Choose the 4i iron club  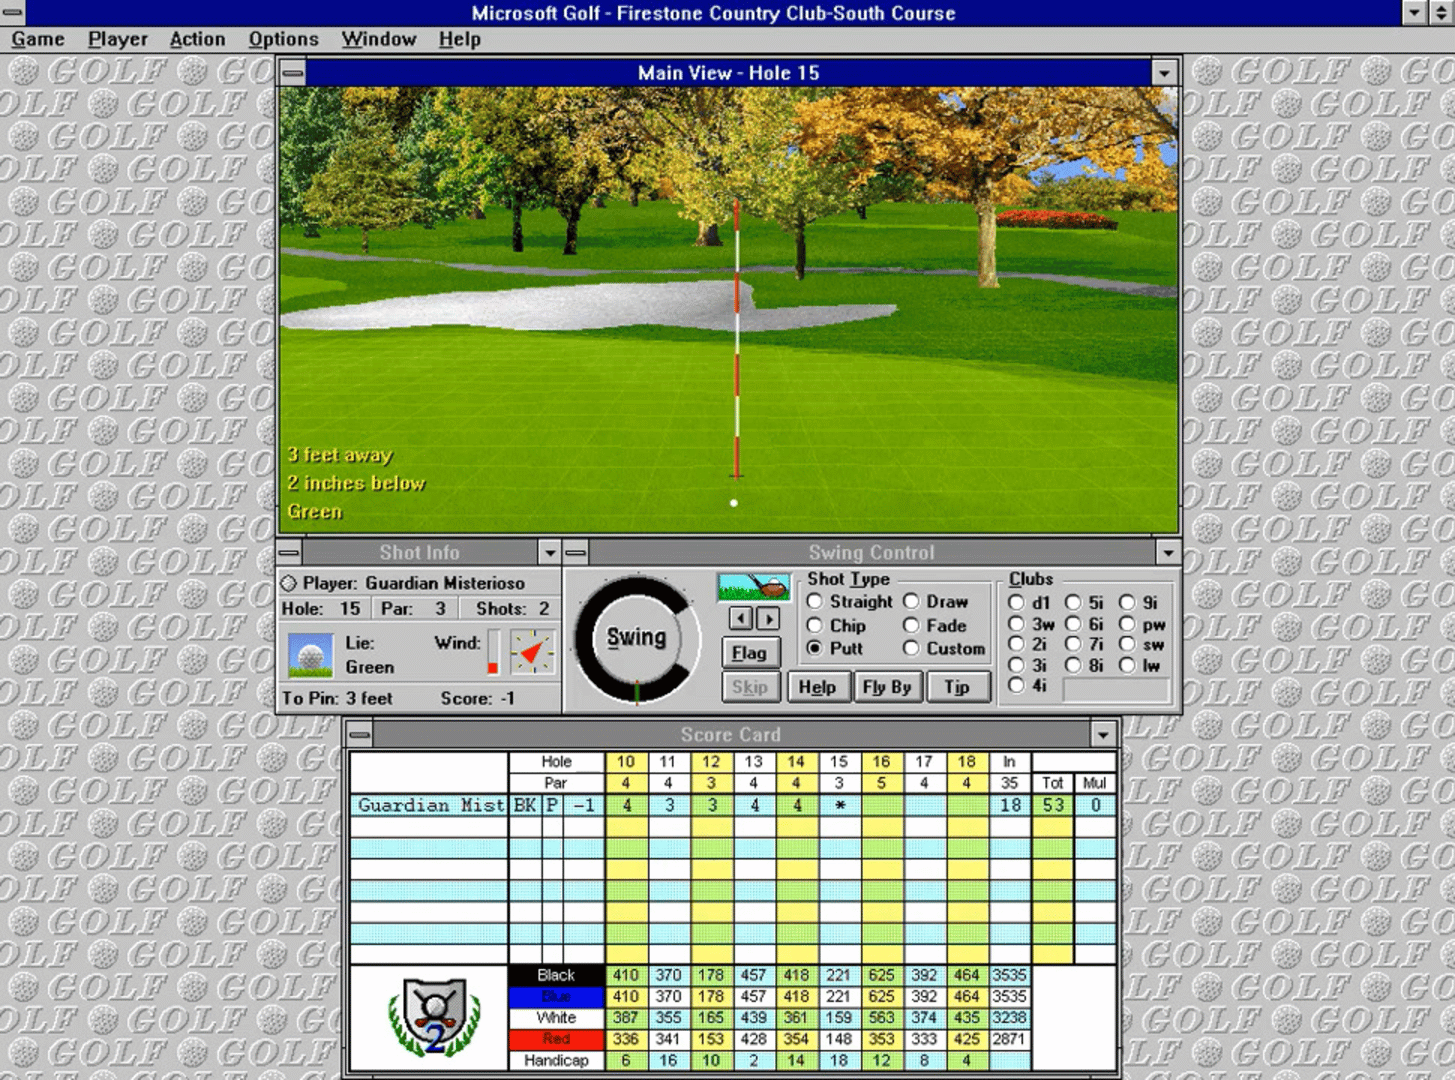click(1028, 686)
